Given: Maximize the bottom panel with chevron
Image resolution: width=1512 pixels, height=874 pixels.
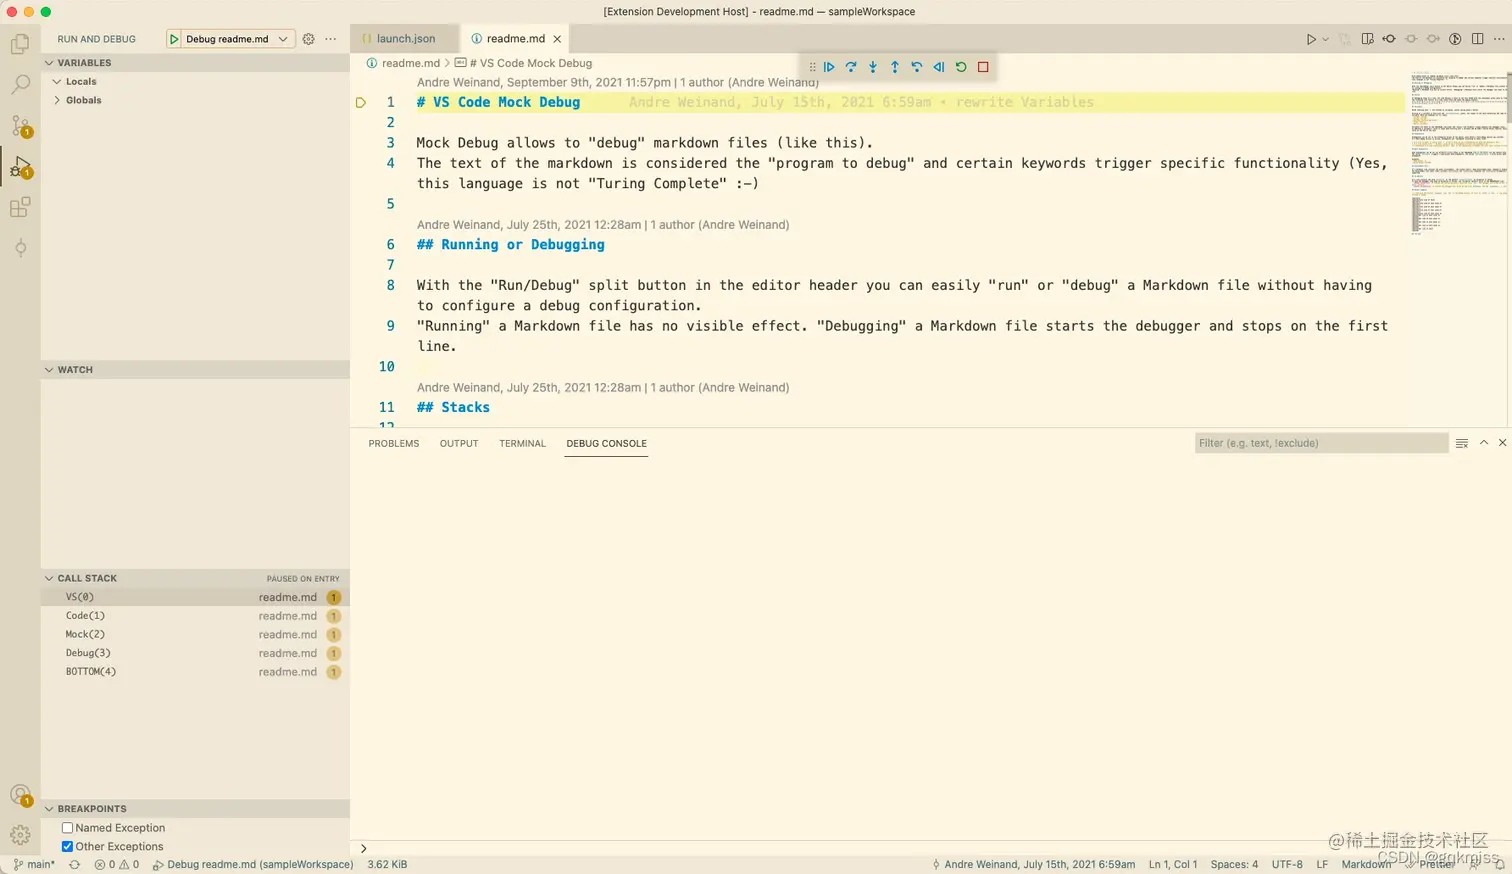Looking at the screenshot, I should pyautogui.click(x=1484, y=443).
